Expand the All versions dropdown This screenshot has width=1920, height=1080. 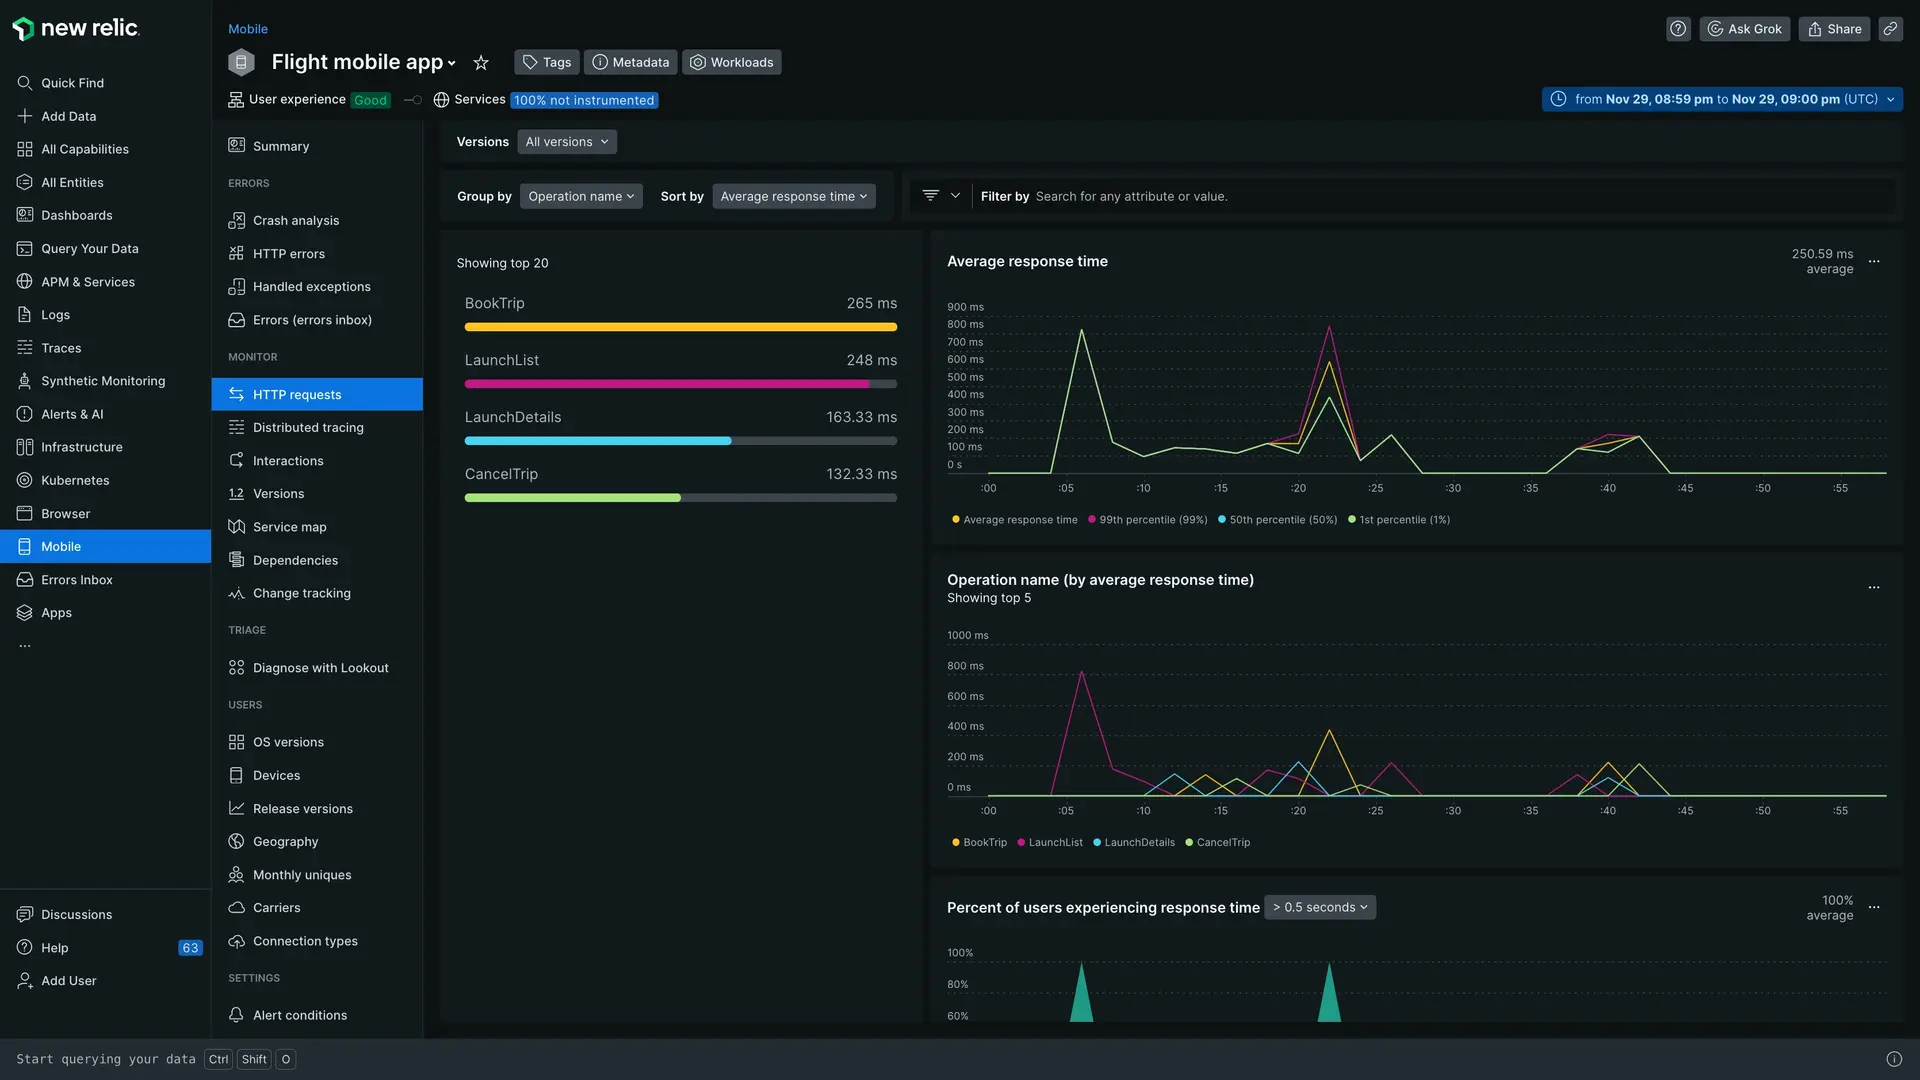point(567,142)
